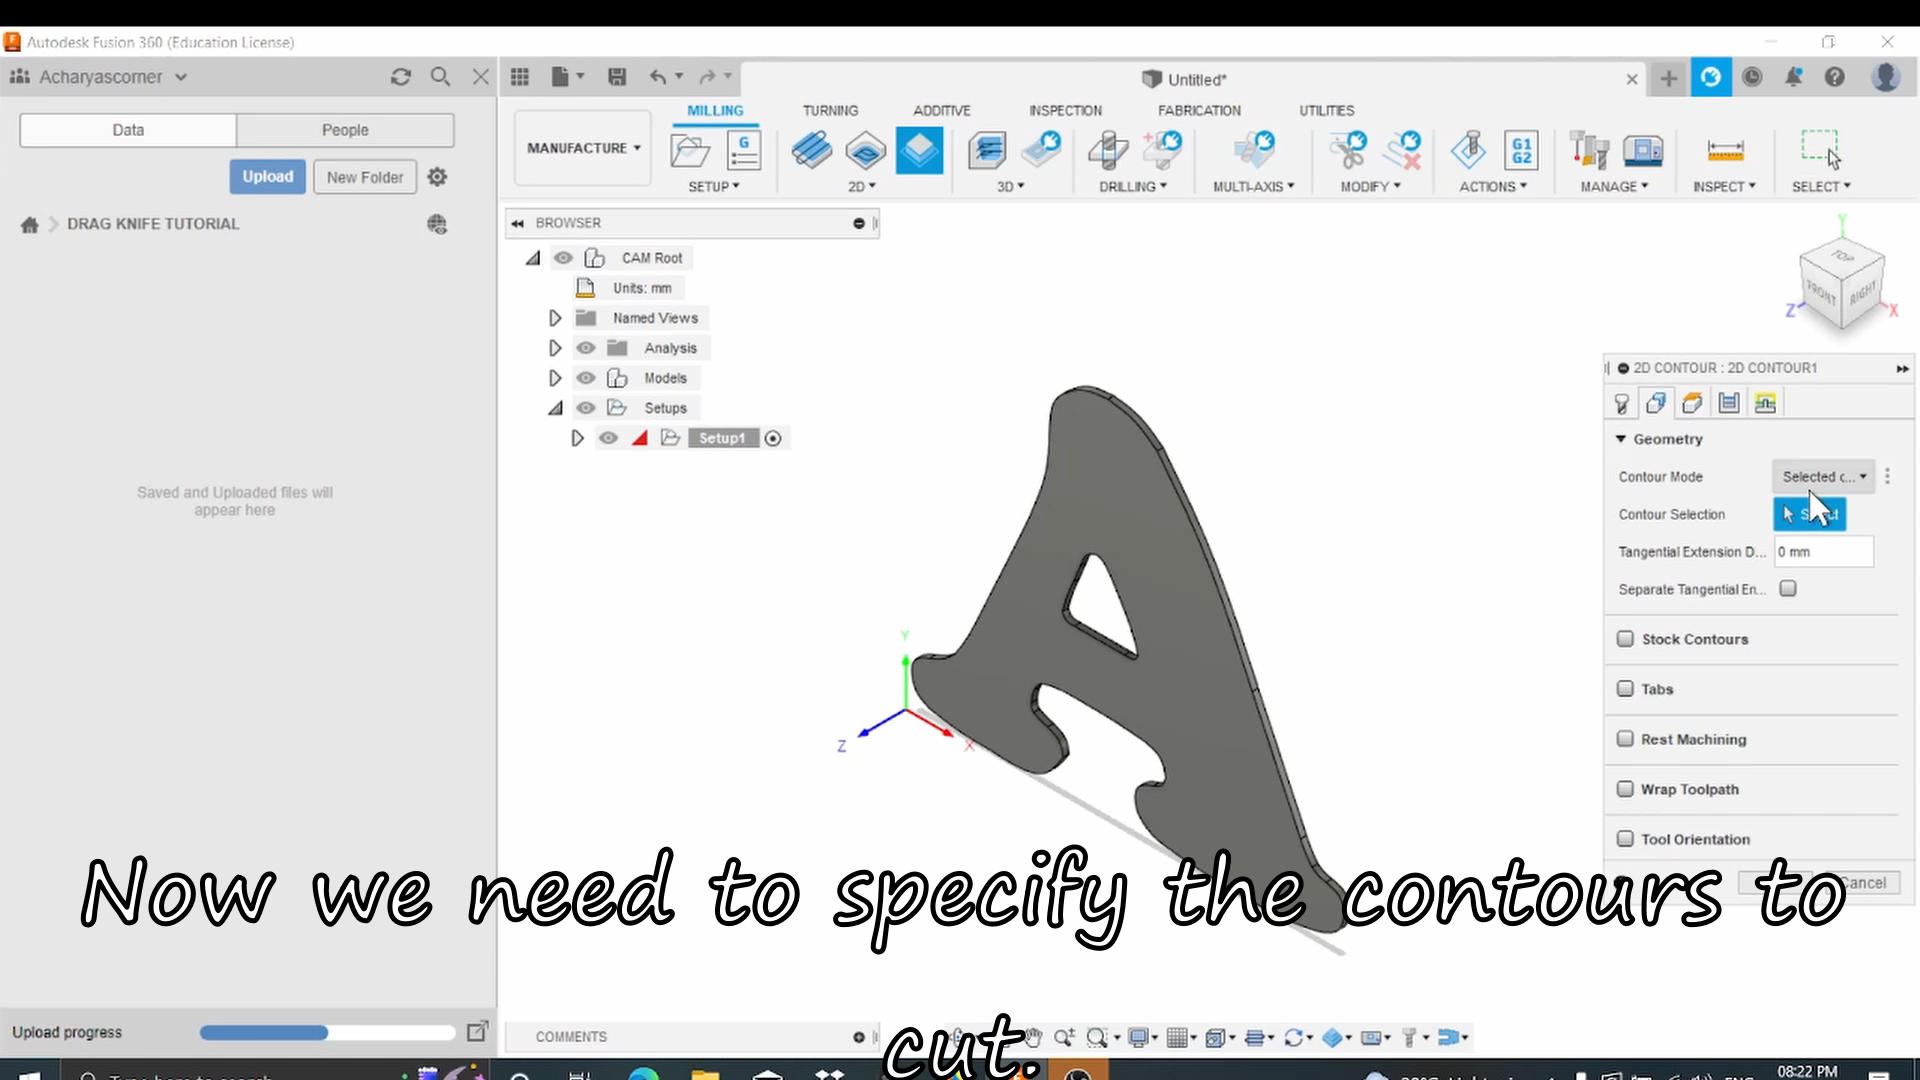Open the 2D dropdown menu
Screen dimensions: 1920x1080
coord(862,187)
